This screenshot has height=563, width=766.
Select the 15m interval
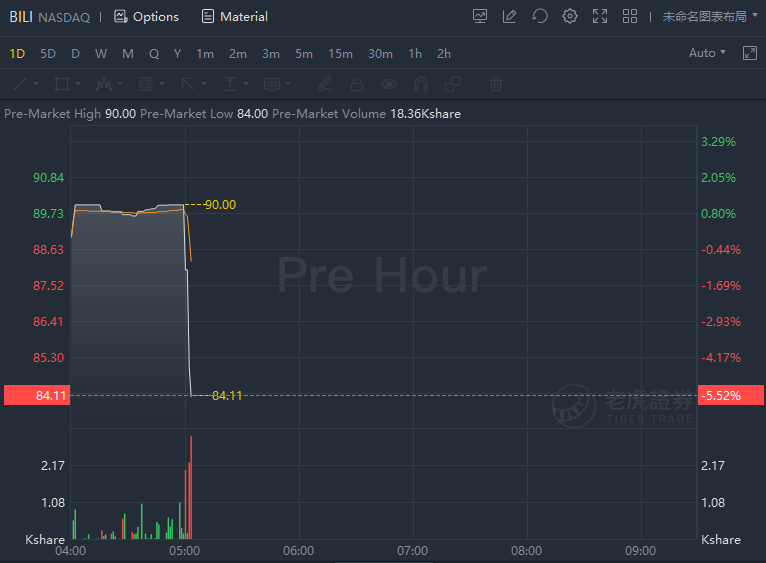(340, 53)
